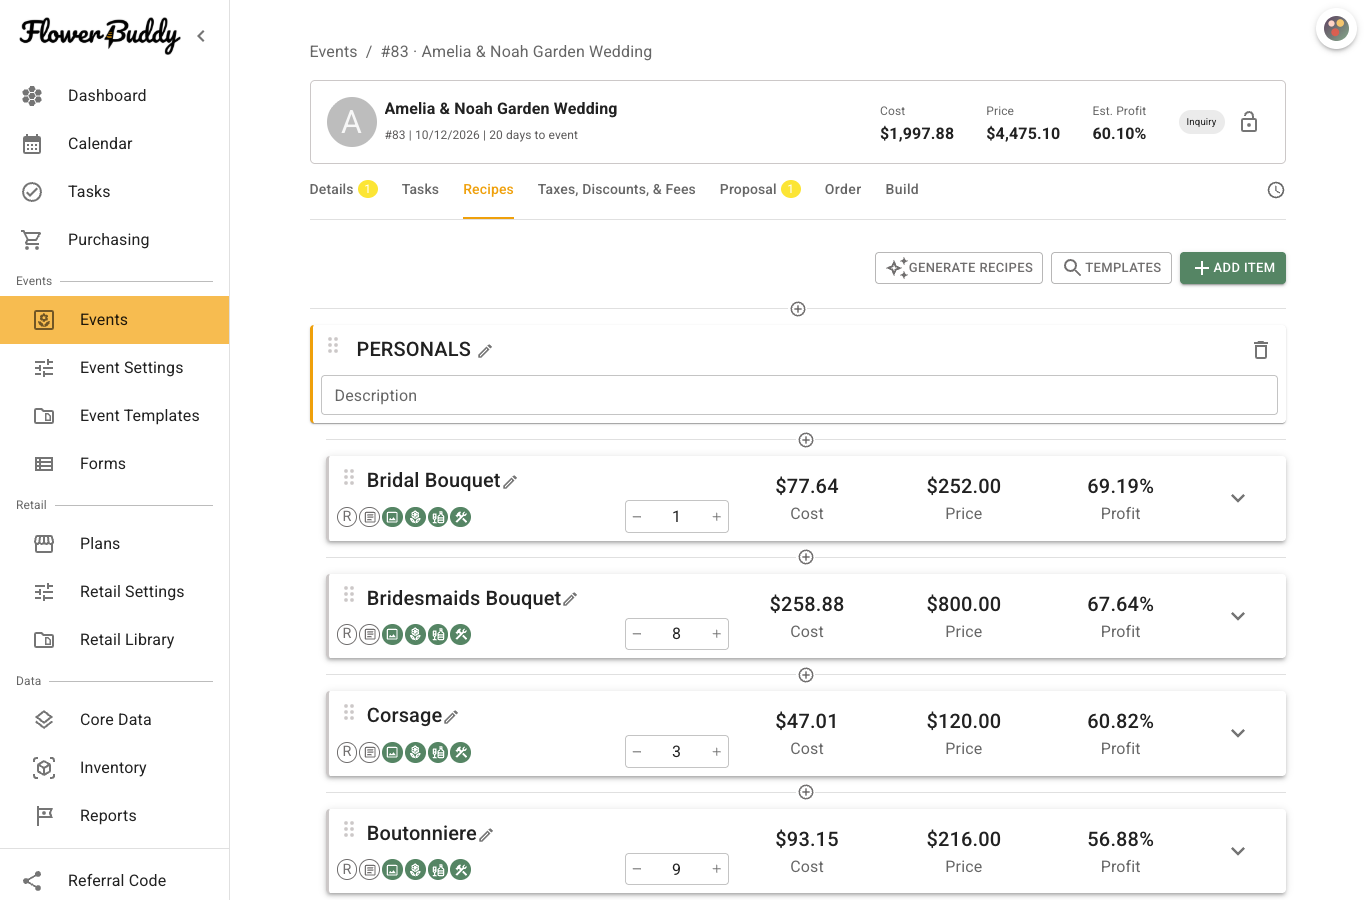Viewport: 1365px width, 900px height.
Task: Decrease the Bridesmaids Bouquet quantity
Action: coord(637,634)
